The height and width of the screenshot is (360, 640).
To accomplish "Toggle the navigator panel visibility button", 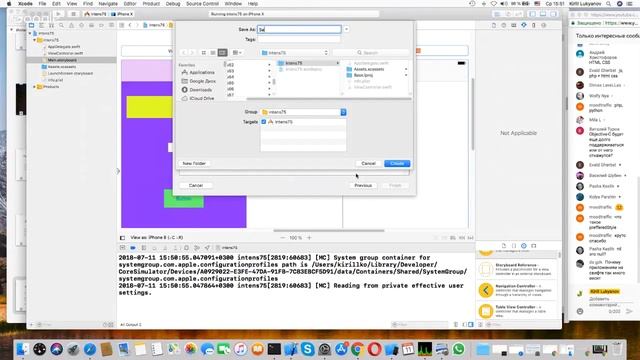I will coord(532,14).
